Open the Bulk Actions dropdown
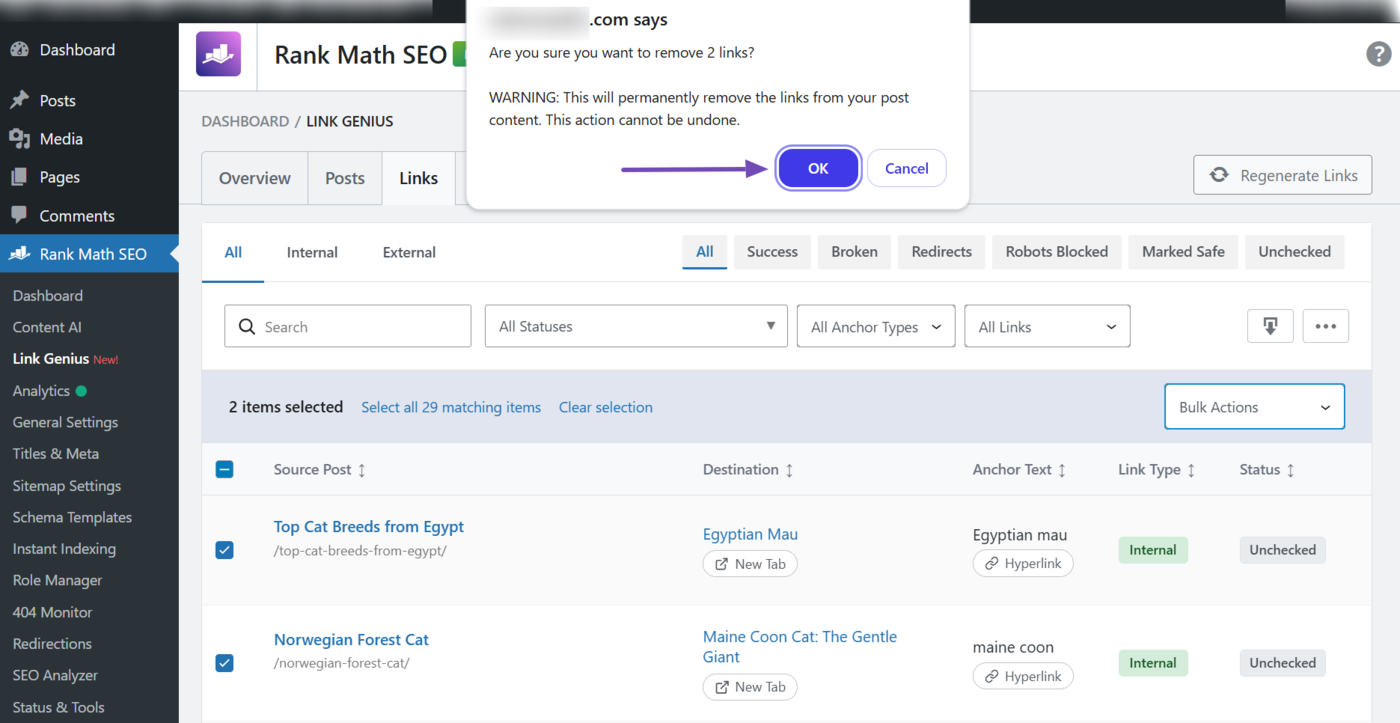The height and width of the screenshot is (723, 1400). point(1254,407)
